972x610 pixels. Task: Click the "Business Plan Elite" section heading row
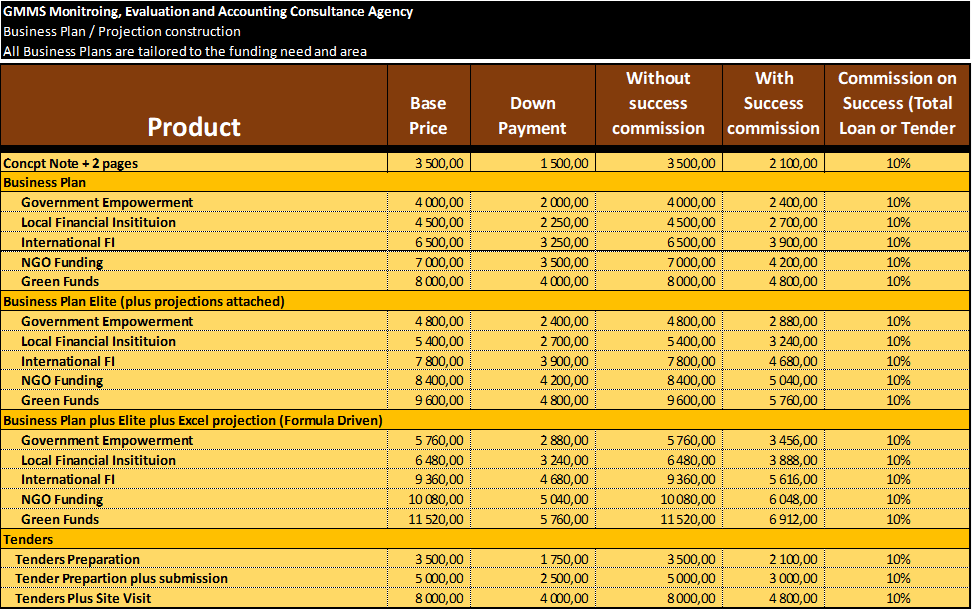144,301
